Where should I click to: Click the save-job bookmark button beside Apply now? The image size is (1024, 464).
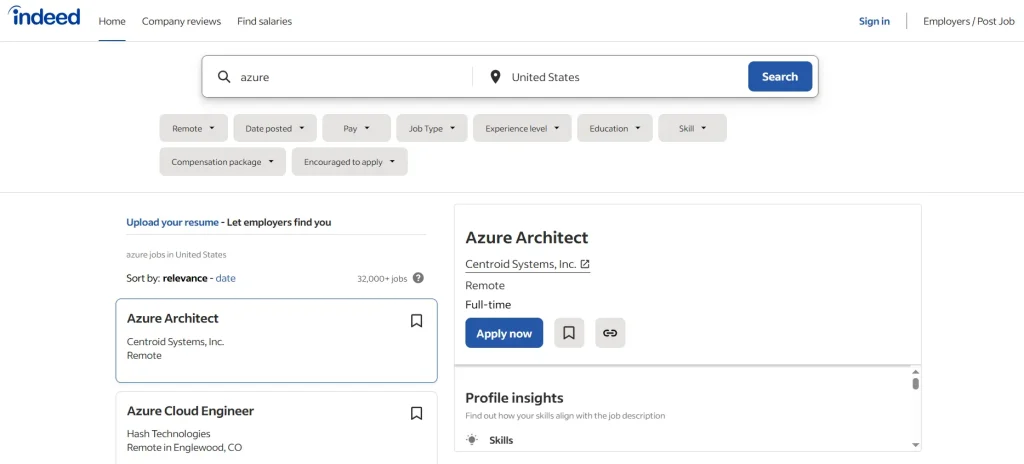(x=569, y=333)
